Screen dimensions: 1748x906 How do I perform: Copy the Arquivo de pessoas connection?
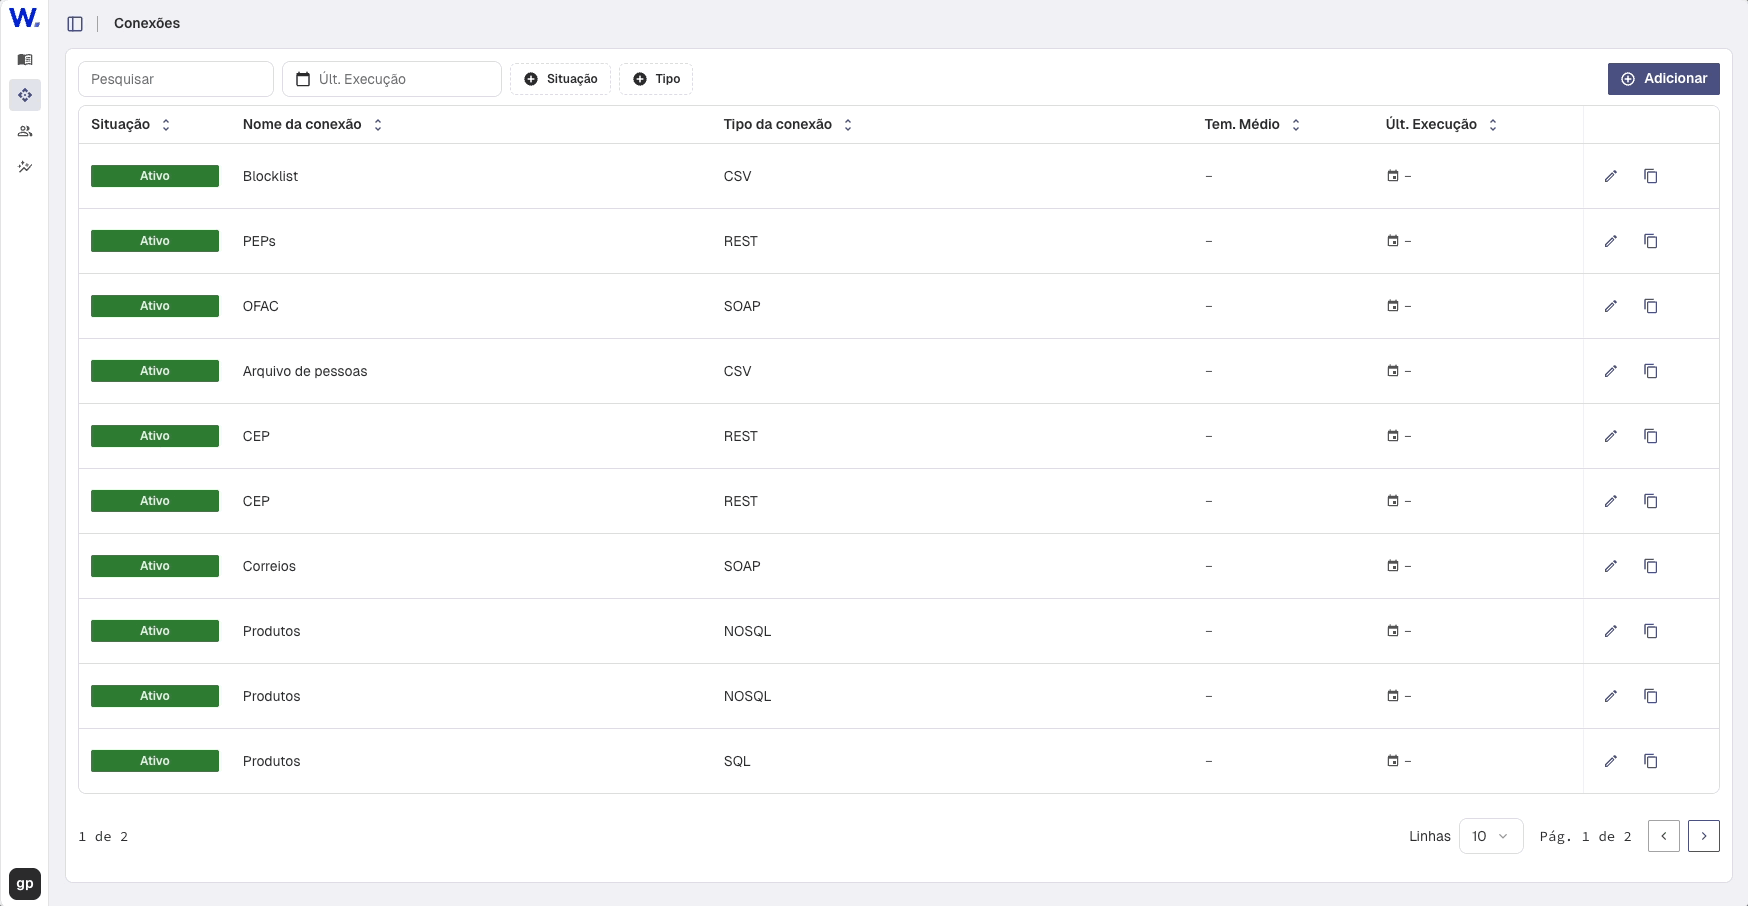pos(1650,371)
